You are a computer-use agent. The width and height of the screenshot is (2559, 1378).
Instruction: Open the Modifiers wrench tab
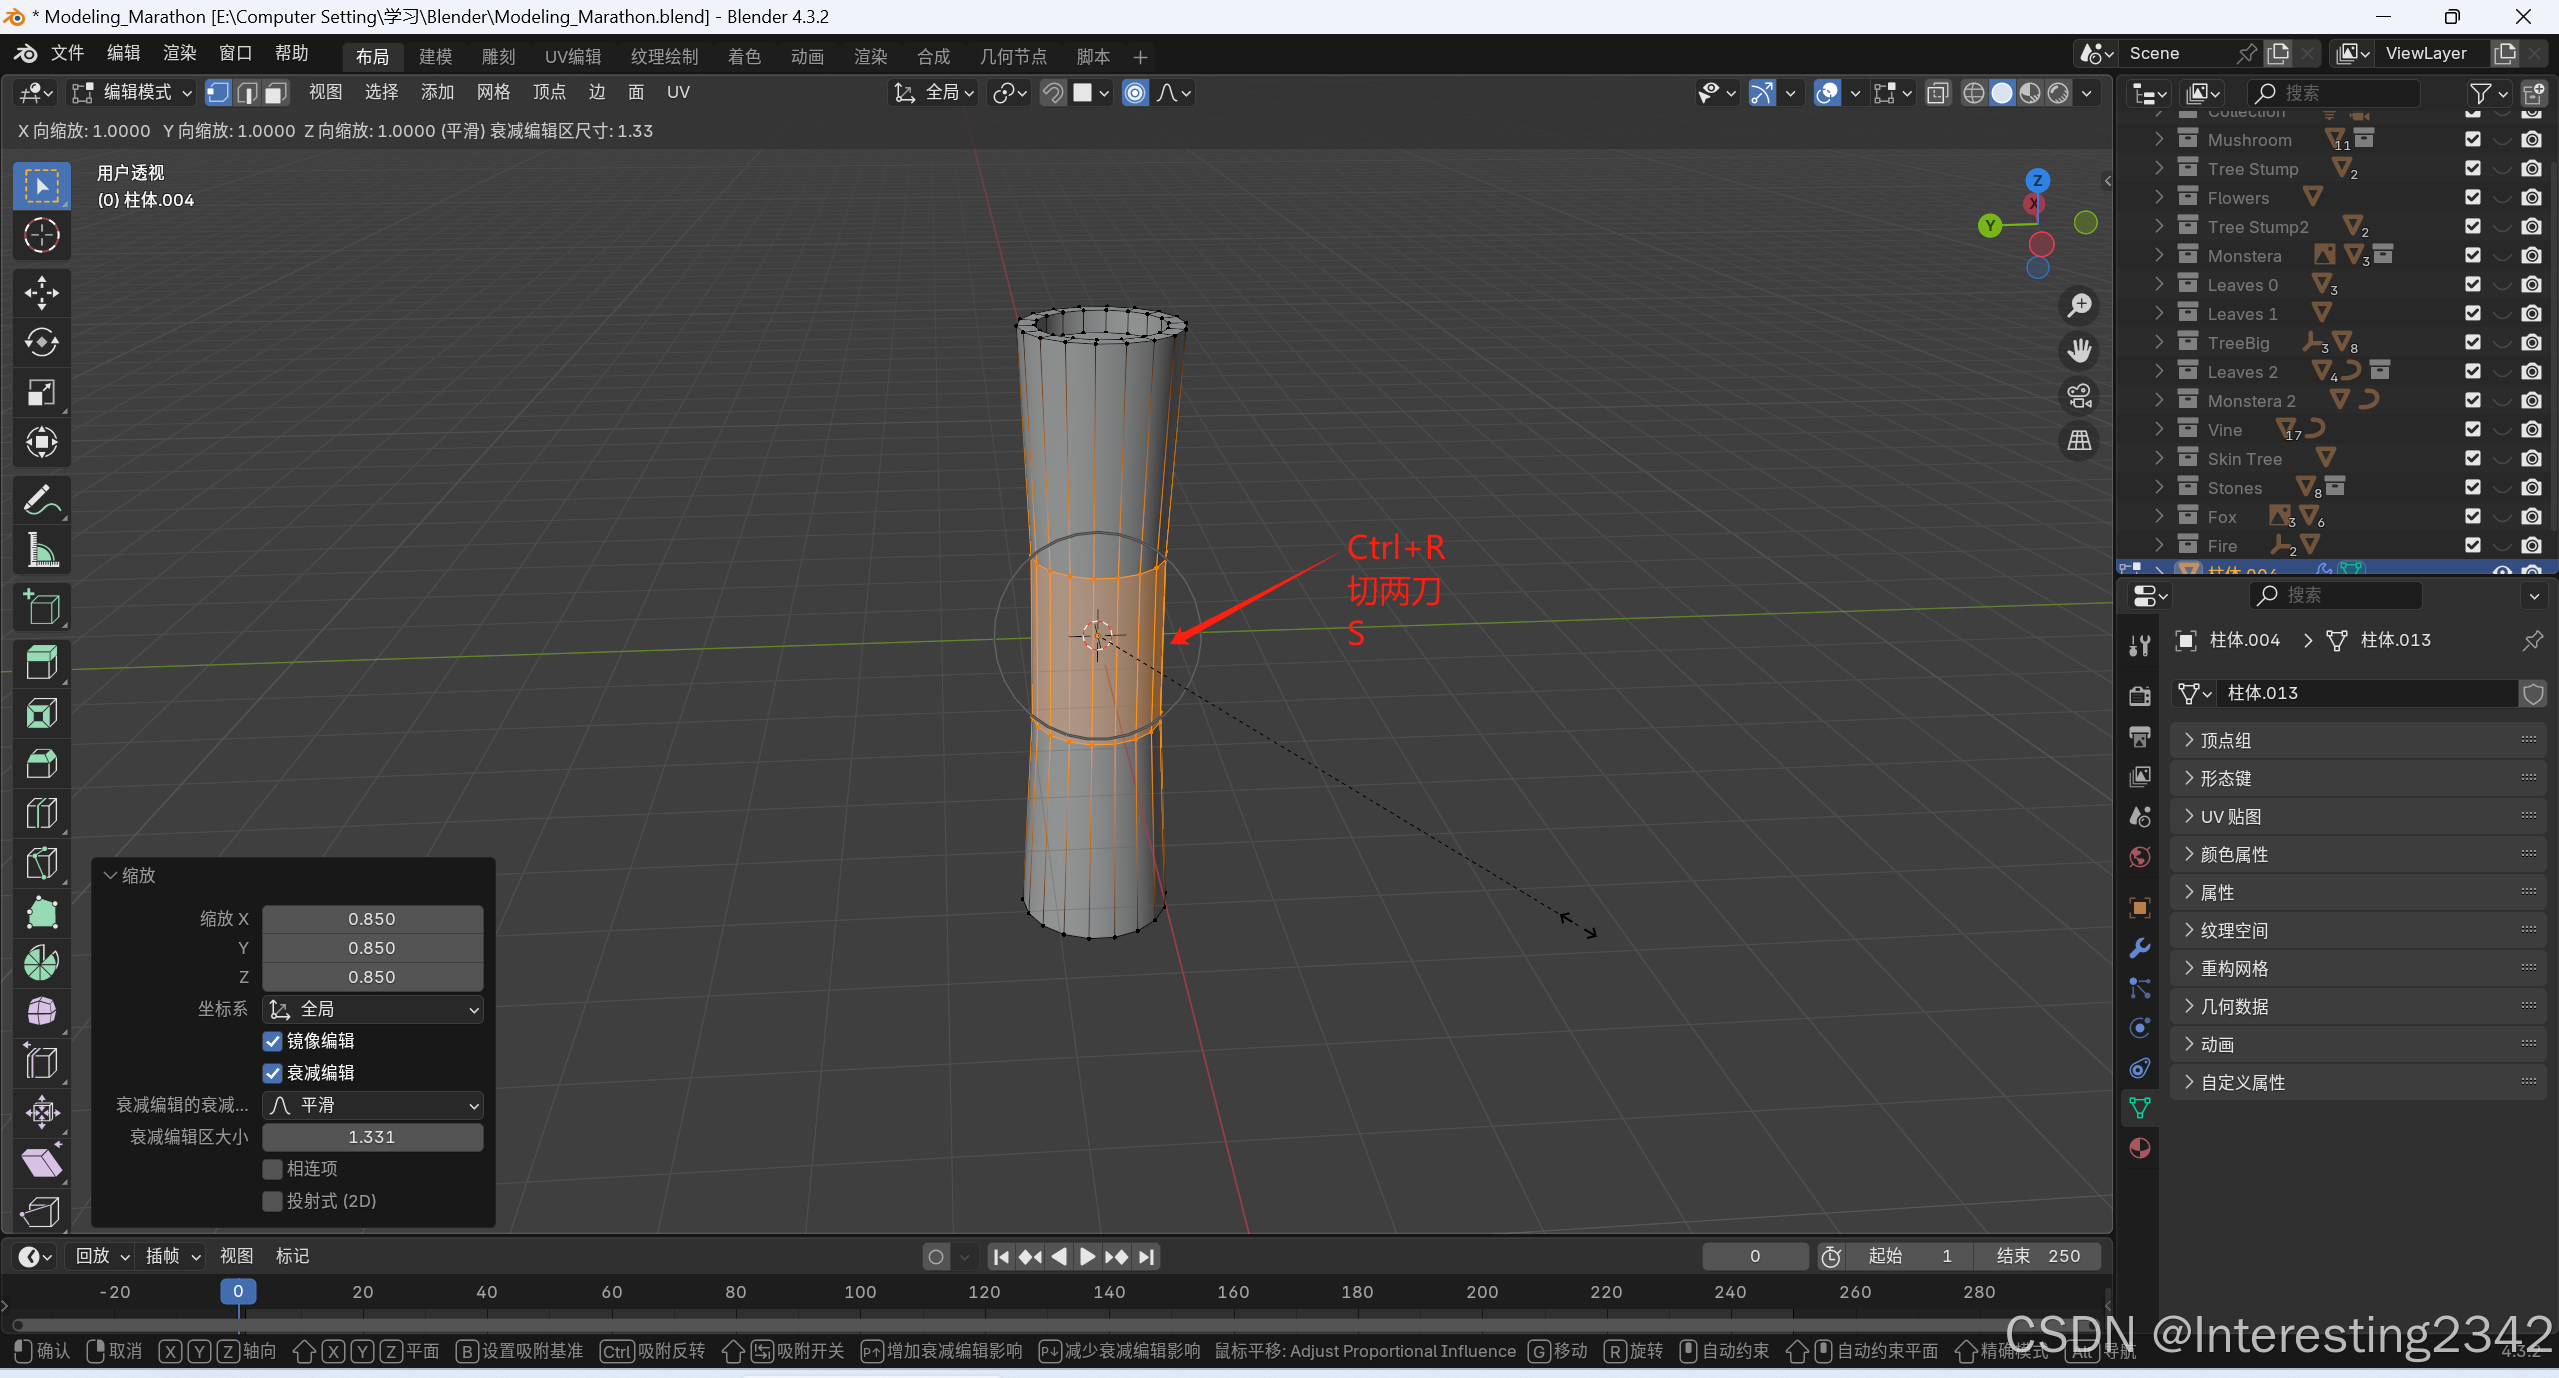(x=2140, y=948)
